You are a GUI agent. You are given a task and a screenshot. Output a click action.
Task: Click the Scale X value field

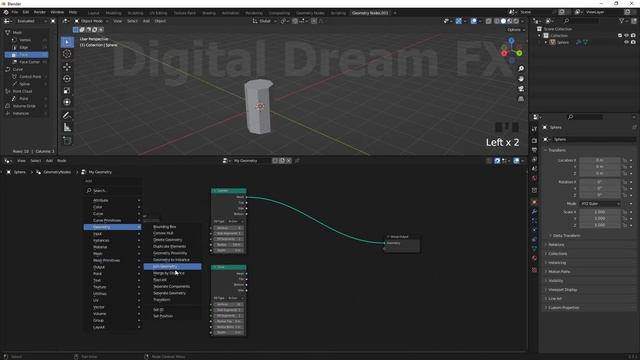[x=599, y=212]
